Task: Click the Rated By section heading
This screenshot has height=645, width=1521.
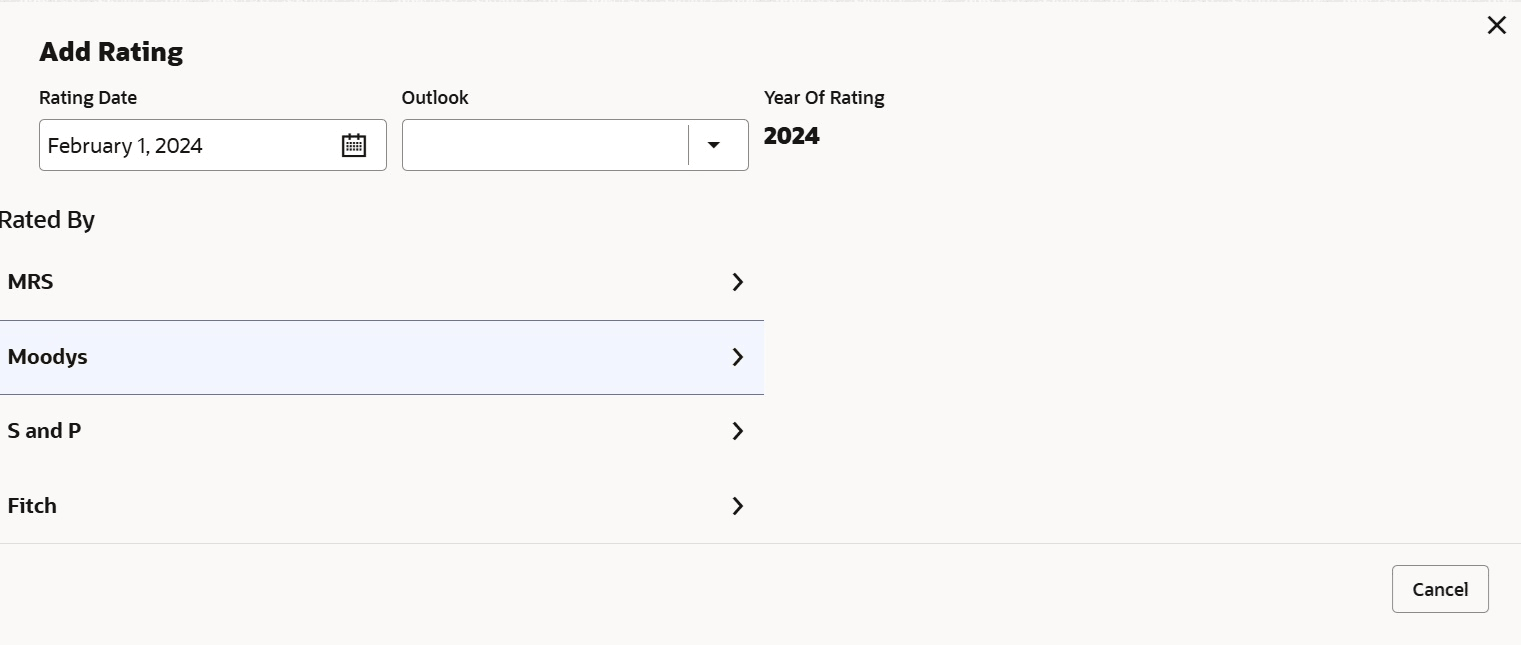Action: tap(47, 220)
